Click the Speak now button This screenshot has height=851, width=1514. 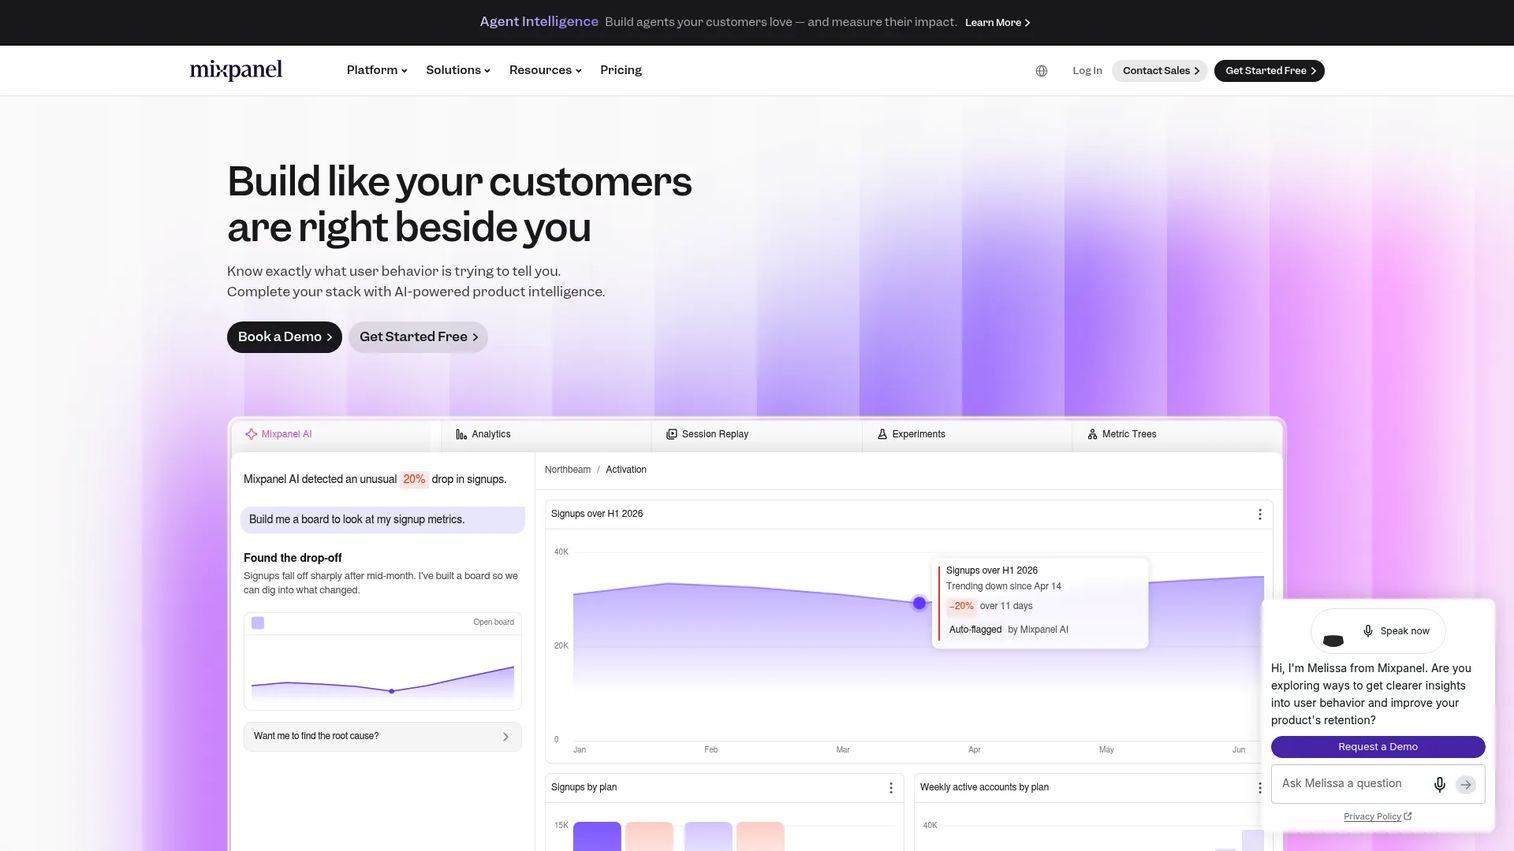pos(1396,631)
